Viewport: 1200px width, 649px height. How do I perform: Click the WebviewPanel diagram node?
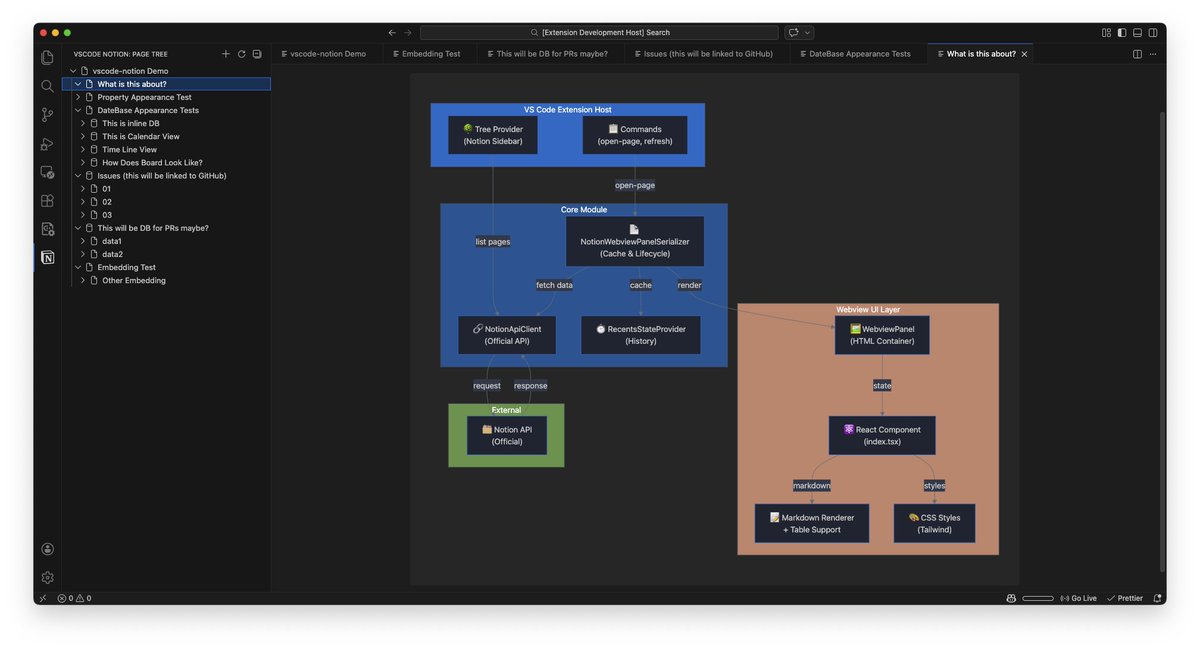882,335
